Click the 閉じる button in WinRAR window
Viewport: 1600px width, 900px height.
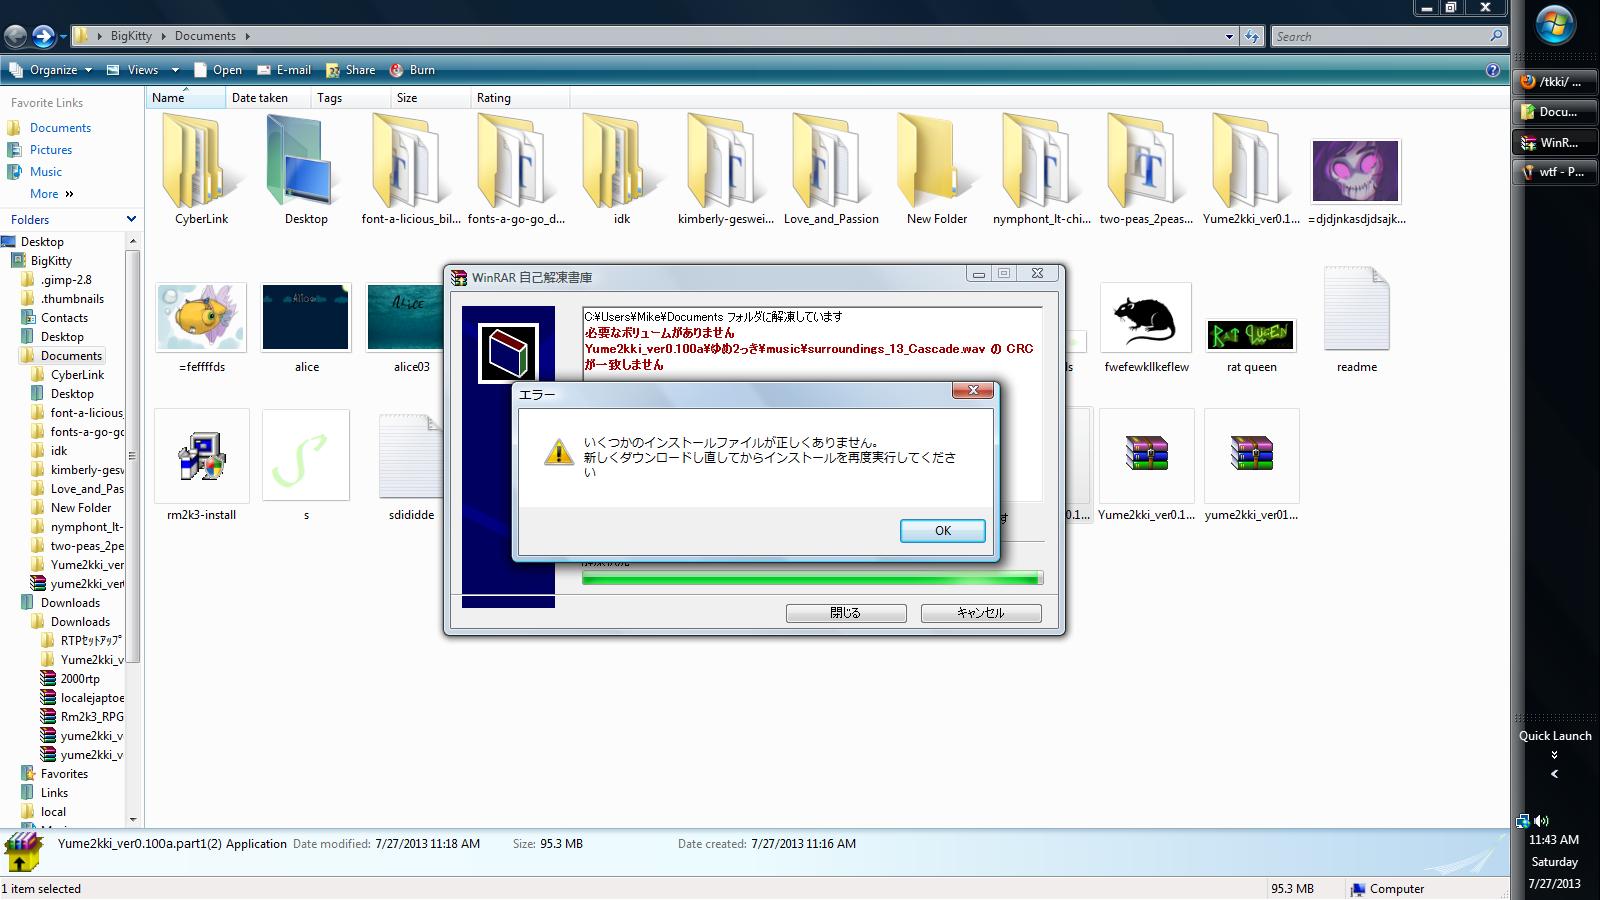pos(845,613)
